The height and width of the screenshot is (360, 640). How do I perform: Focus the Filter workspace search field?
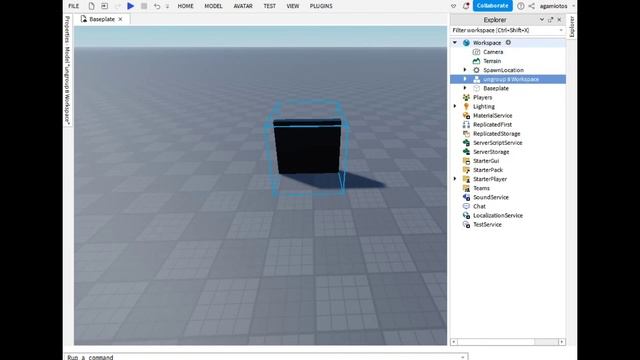[x=504, y=30]
